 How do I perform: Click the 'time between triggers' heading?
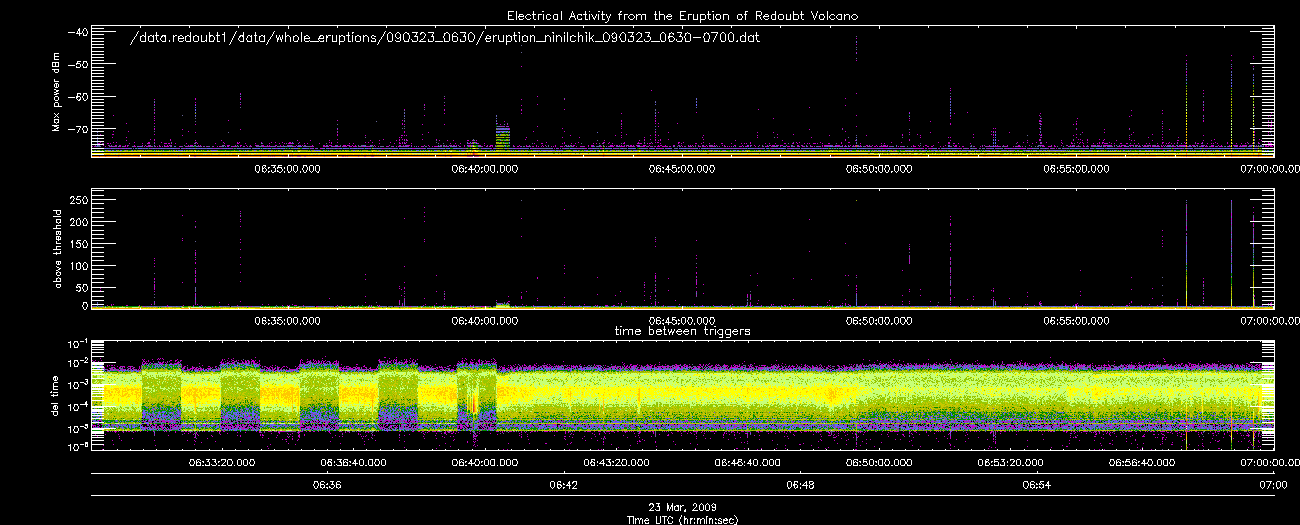(681, 330)
